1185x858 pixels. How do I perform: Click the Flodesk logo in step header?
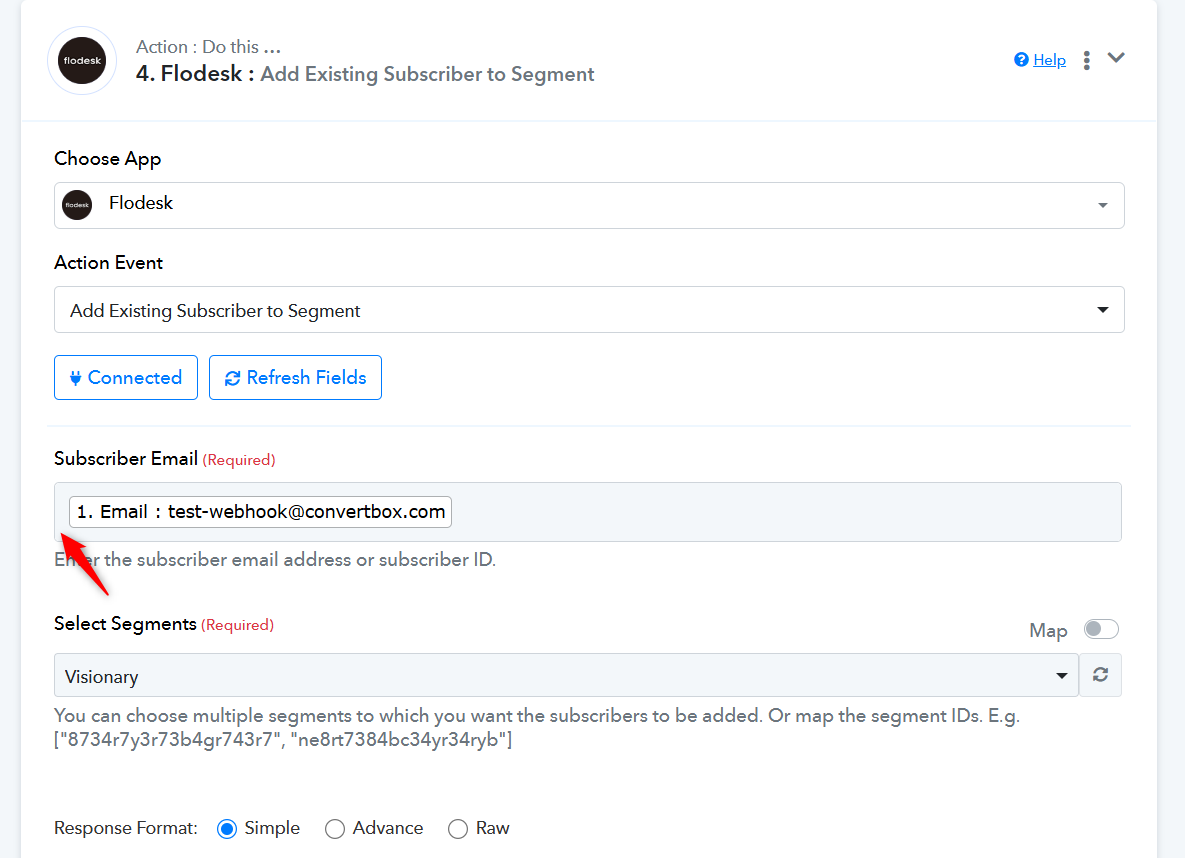[82, 61]
